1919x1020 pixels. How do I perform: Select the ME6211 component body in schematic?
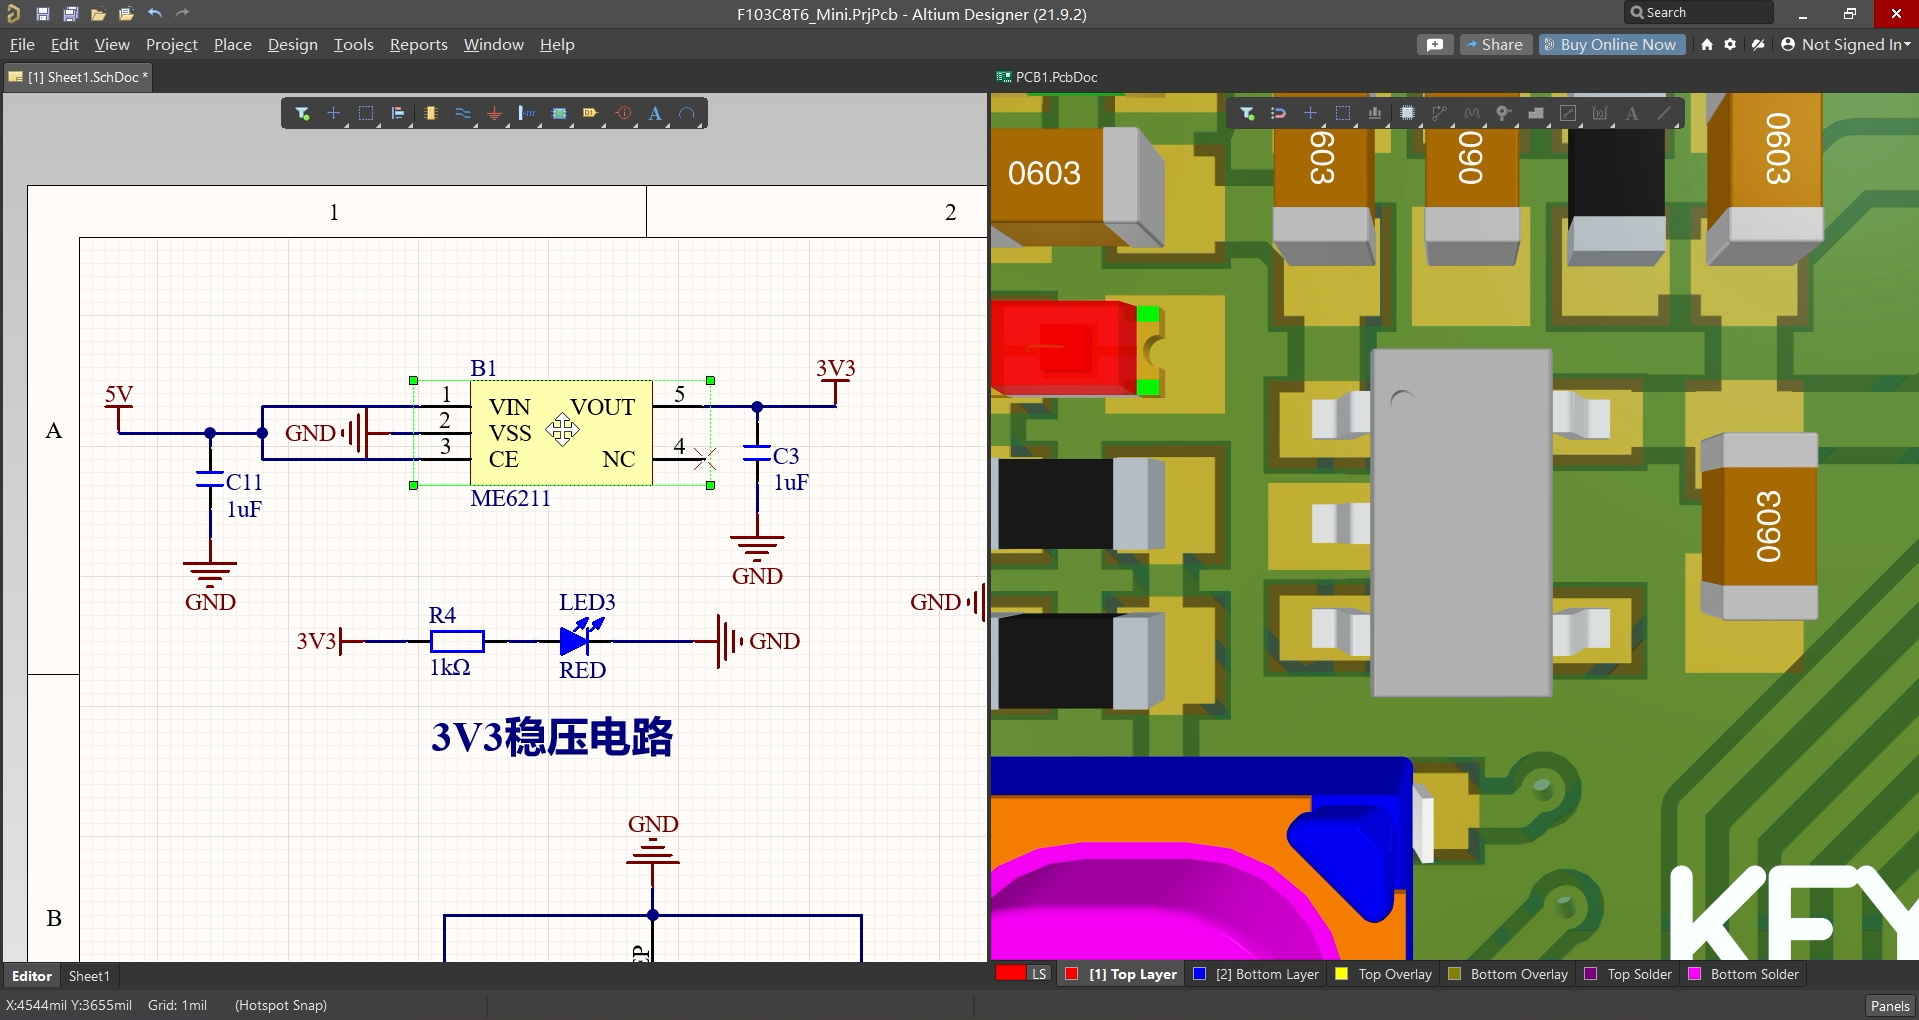pyautogui.click(x=561, y=433)
